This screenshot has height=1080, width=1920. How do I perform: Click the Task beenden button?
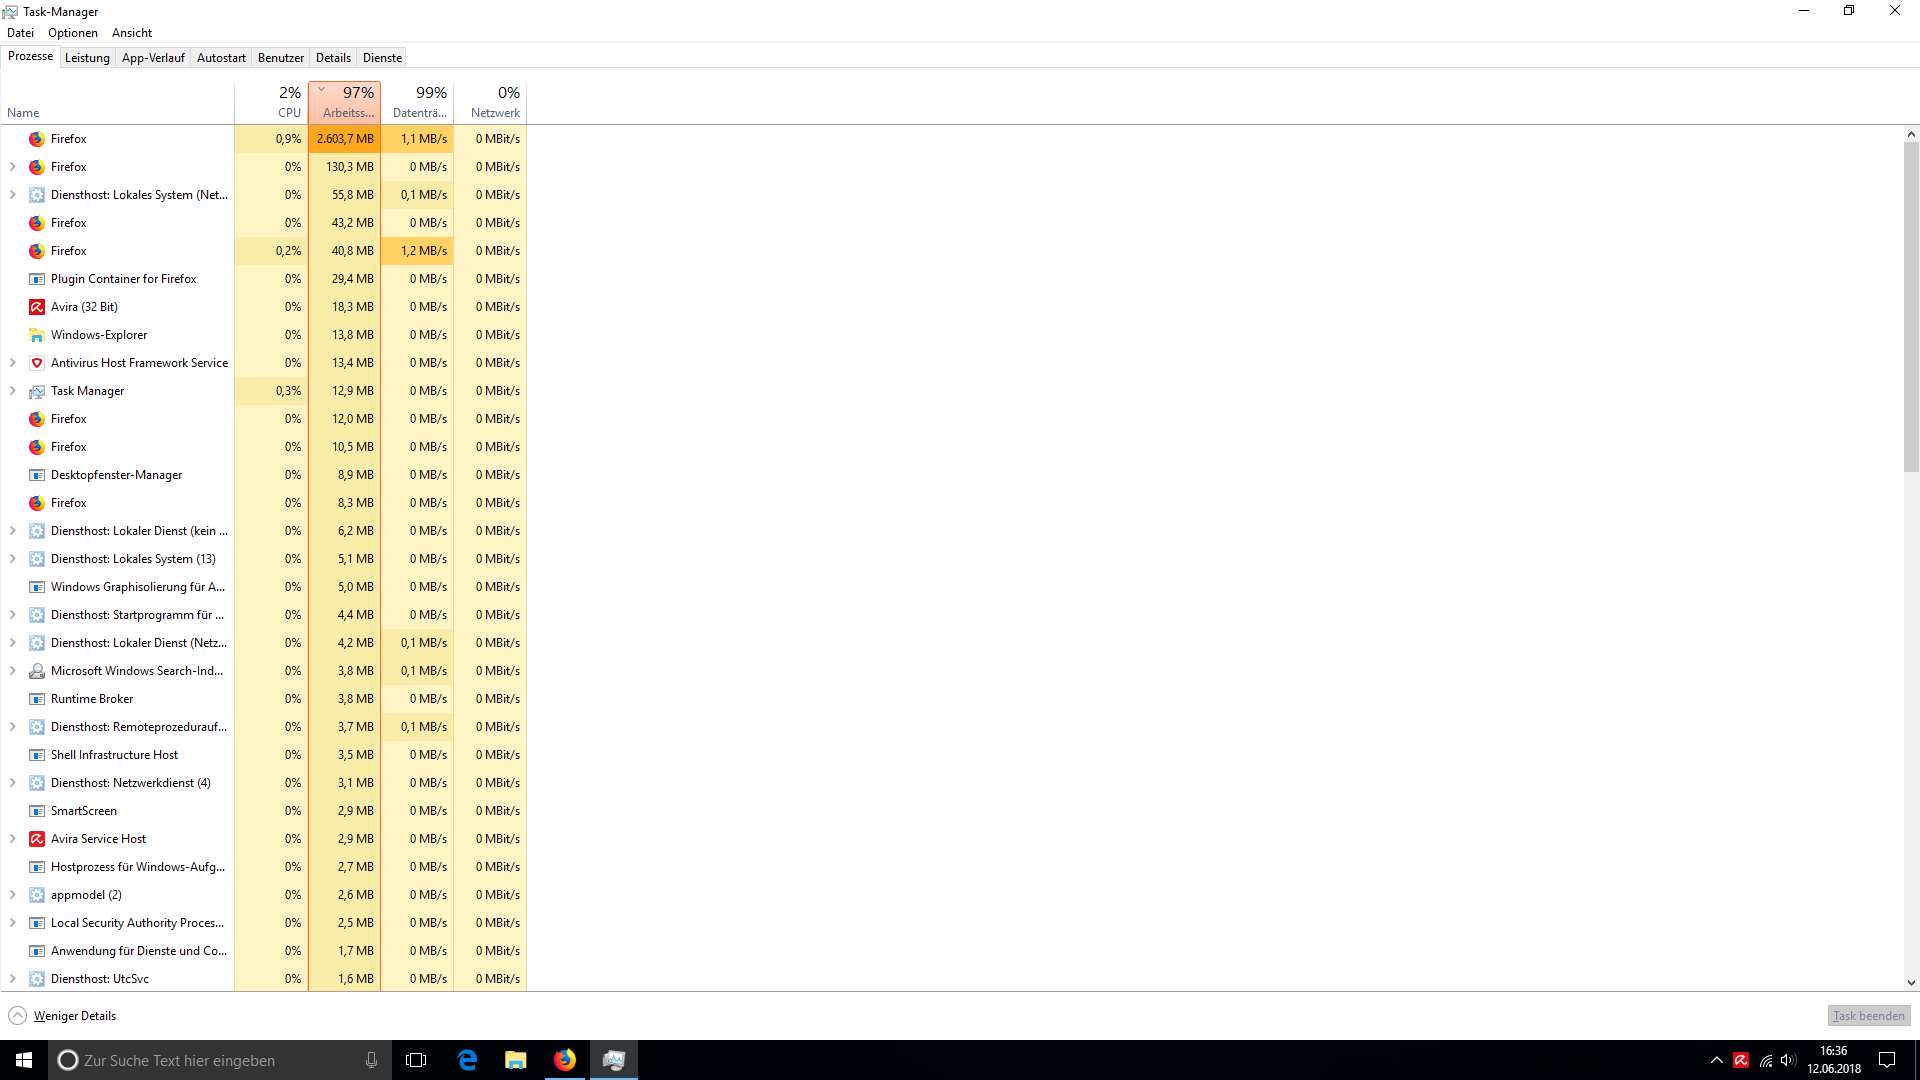click(x=1868, y=1016)
